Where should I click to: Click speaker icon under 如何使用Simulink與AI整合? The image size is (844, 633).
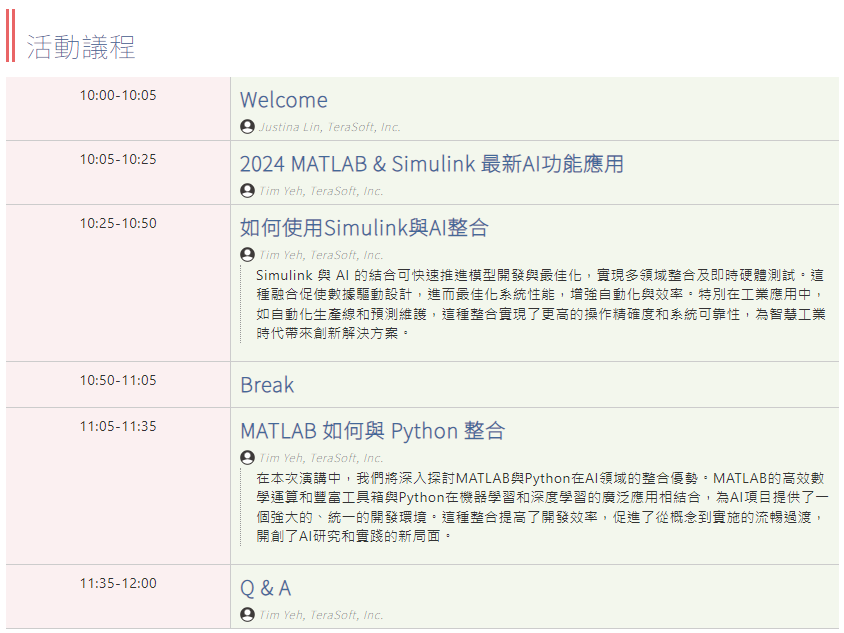point(247,255)
